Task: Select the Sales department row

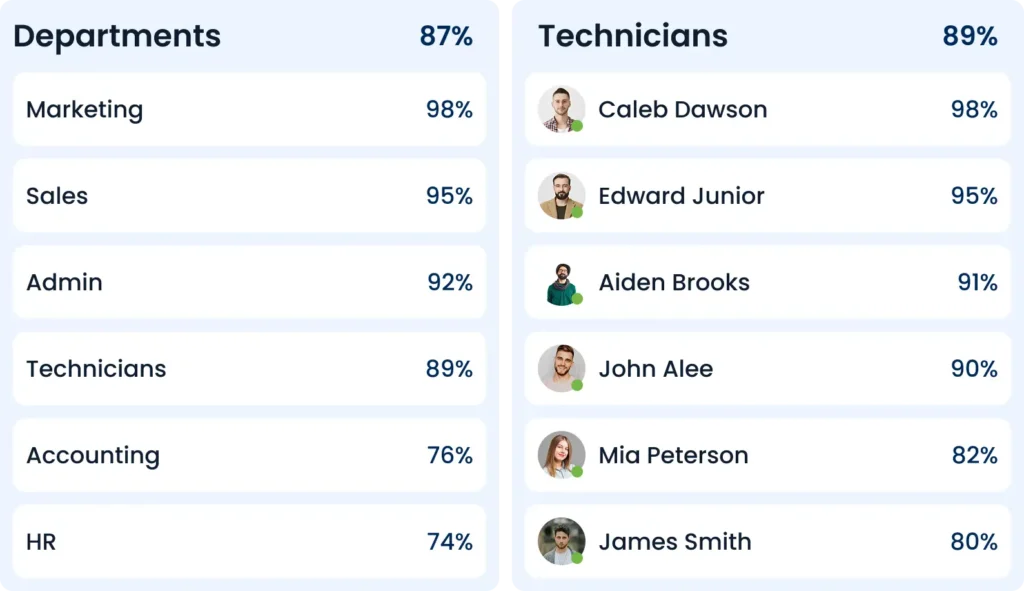Action: tap(249, 195)
